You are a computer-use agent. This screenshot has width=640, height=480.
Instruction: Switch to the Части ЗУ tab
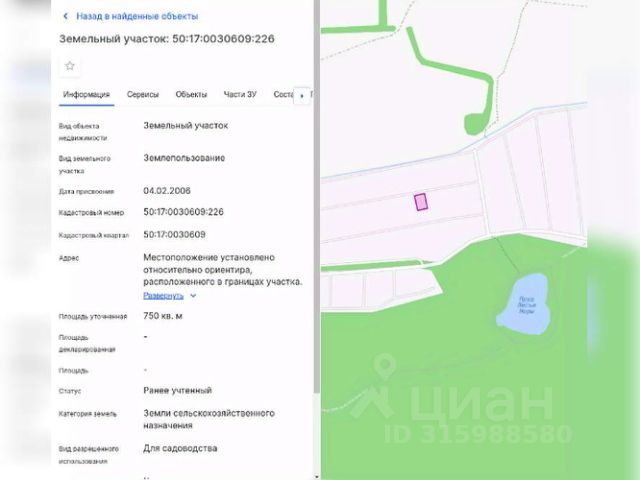click(x=240, y=94)
